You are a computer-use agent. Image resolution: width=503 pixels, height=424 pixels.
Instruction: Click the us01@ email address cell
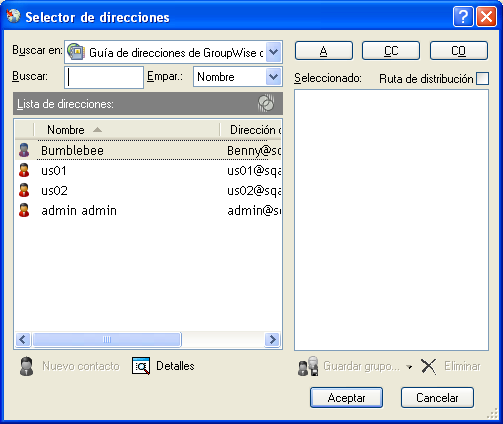click(x=254, y=171)
